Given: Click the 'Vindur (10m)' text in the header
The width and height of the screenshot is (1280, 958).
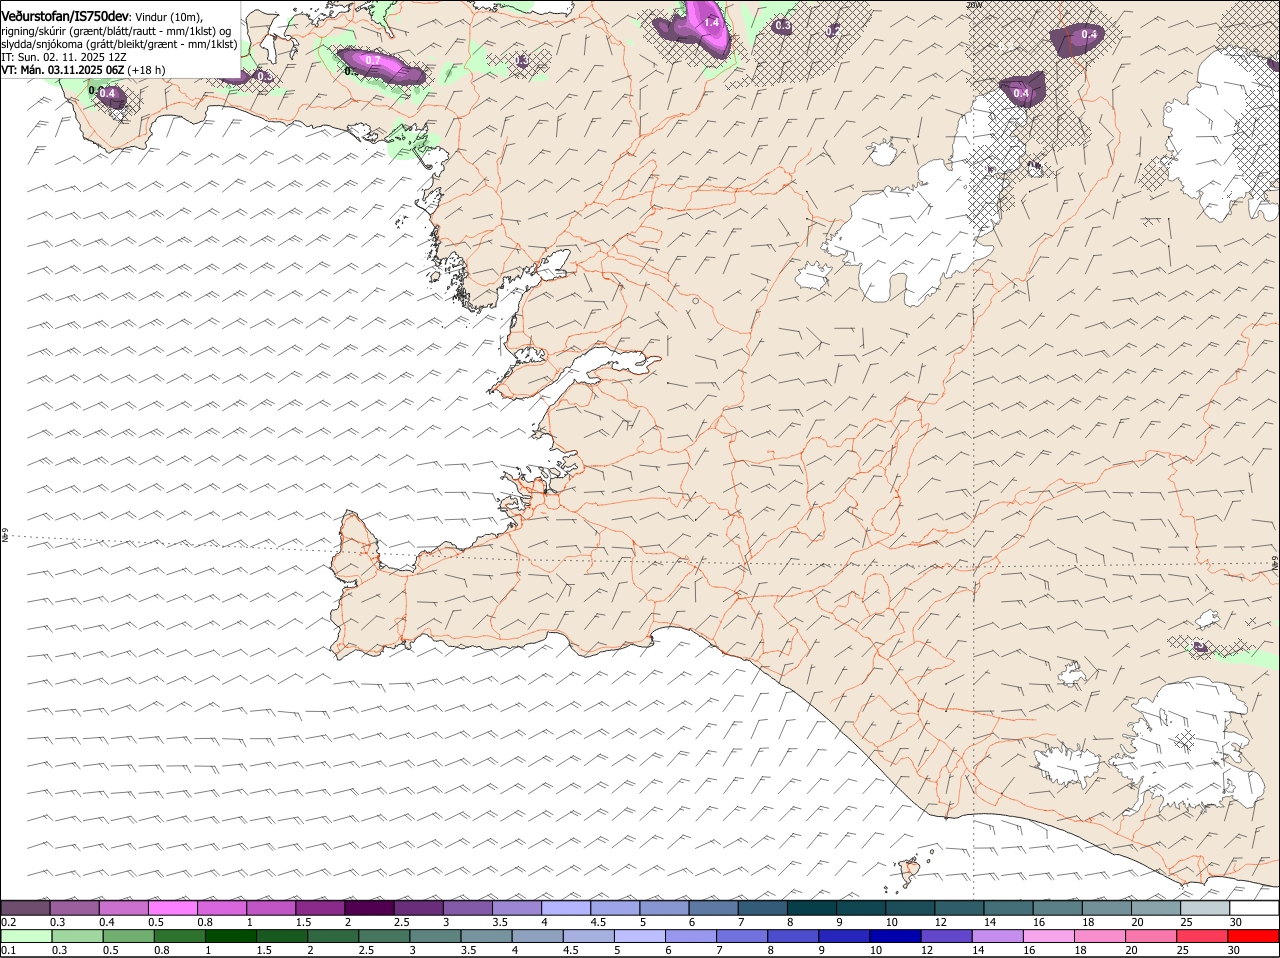Looking at the screenshot, I should [169, 17].
